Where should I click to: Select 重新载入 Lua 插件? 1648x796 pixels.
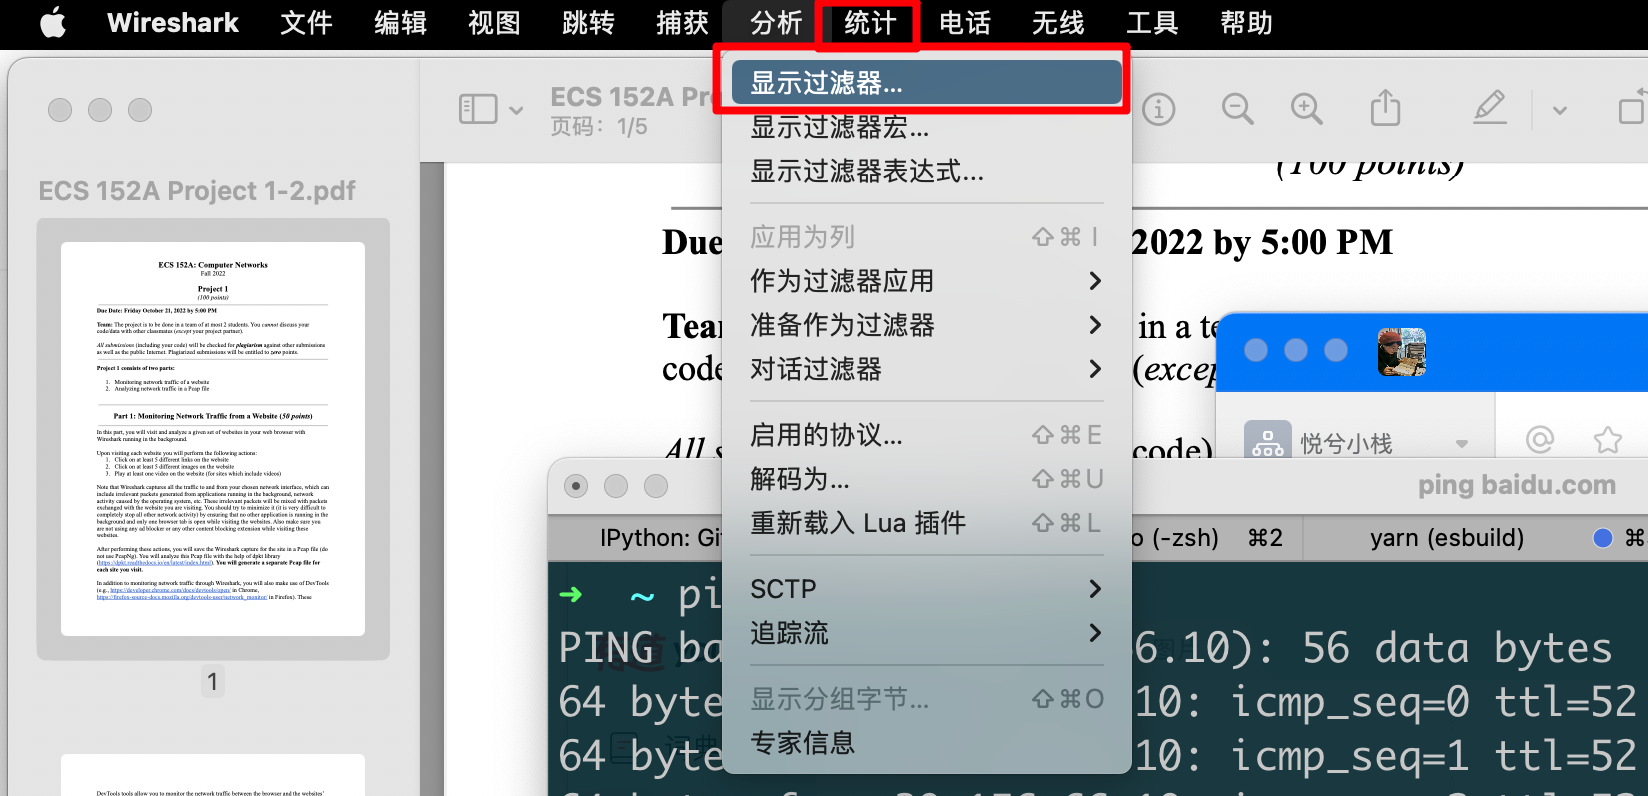[927, 523]
